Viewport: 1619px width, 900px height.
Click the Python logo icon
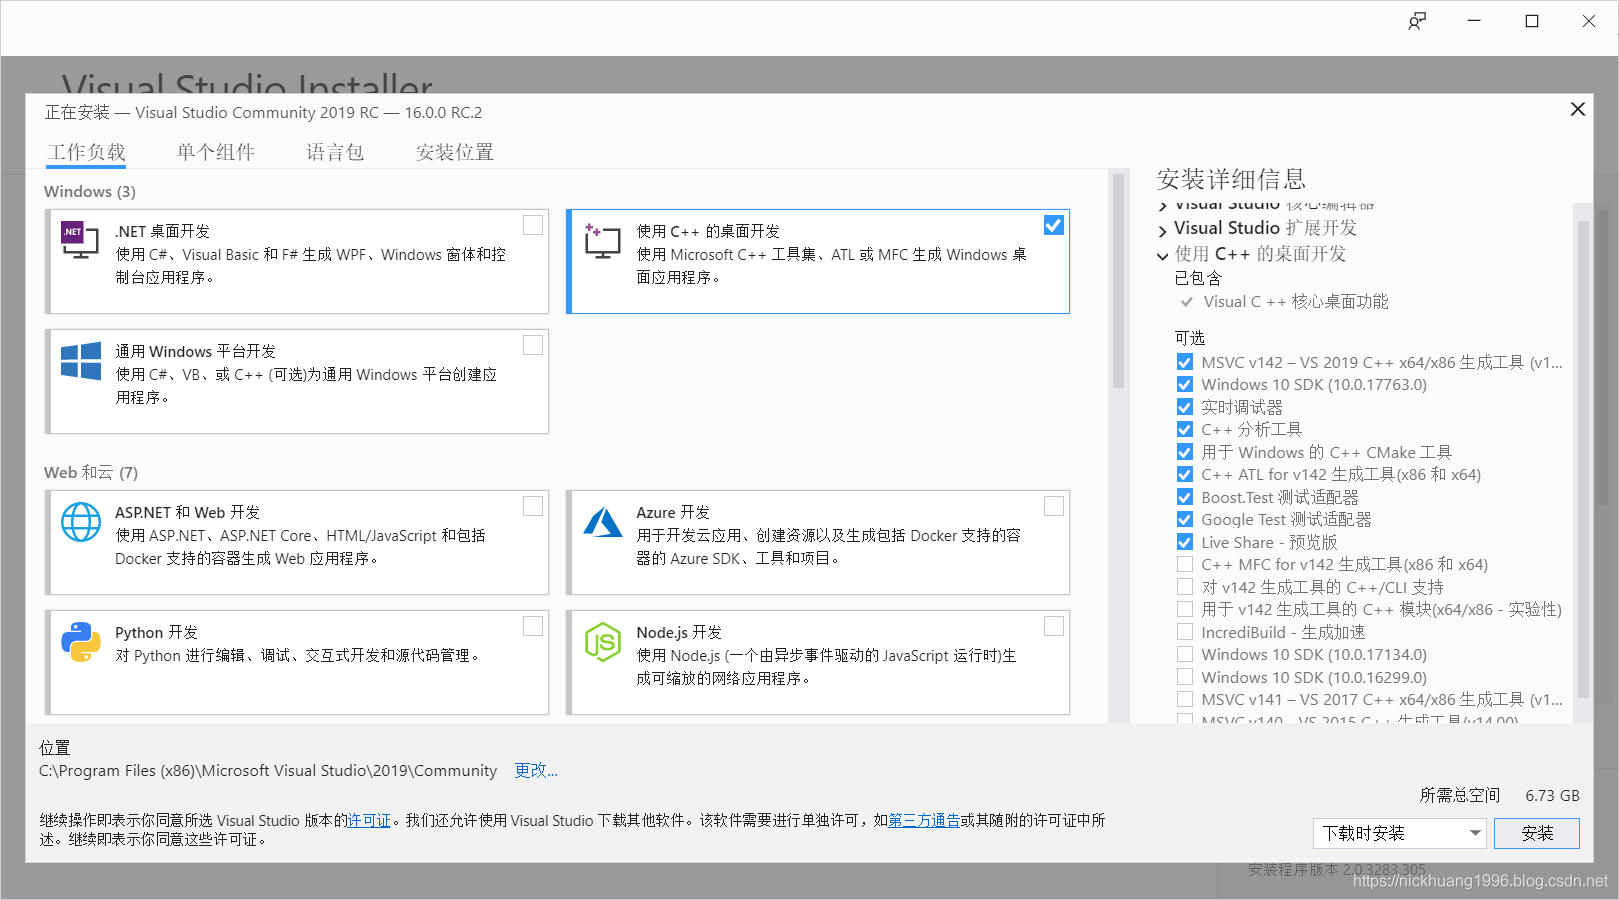(x=81, y=642)
